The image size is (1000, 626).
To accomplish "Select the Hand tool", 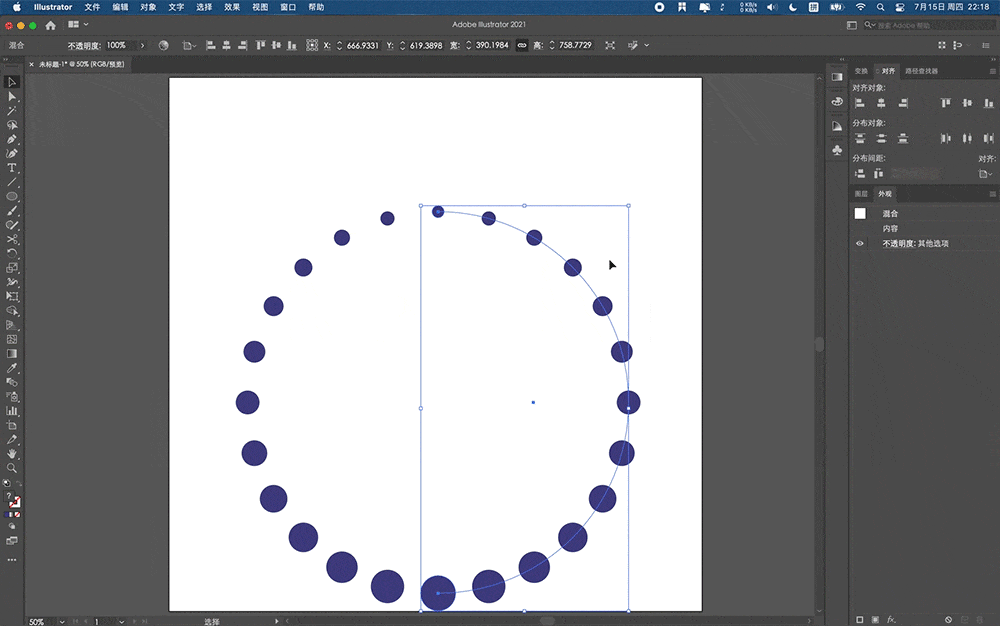I will pyautogui.click(x=11, y=454).
